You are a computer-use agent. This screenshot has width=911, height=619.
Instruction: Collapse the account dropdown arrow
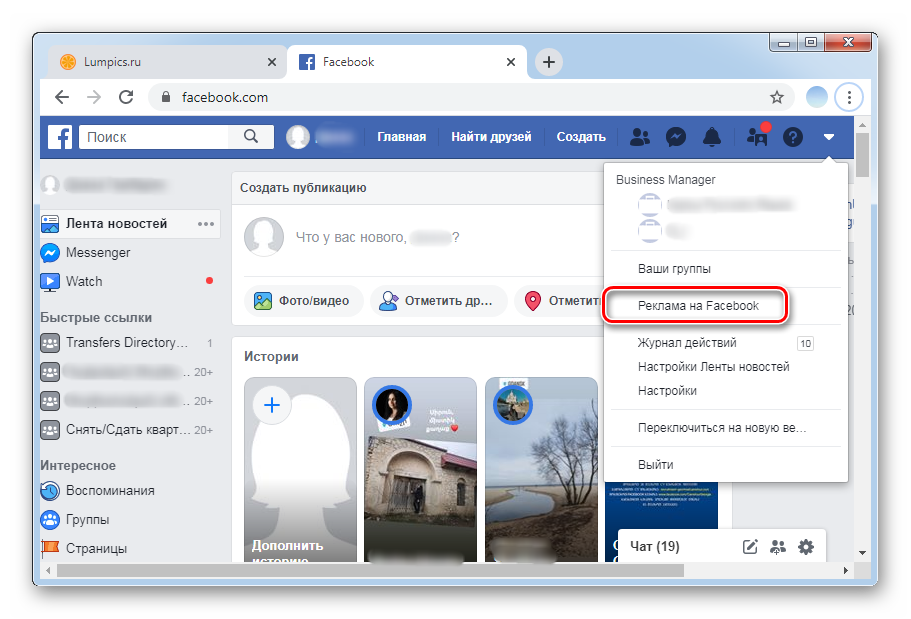pos(829,137)
